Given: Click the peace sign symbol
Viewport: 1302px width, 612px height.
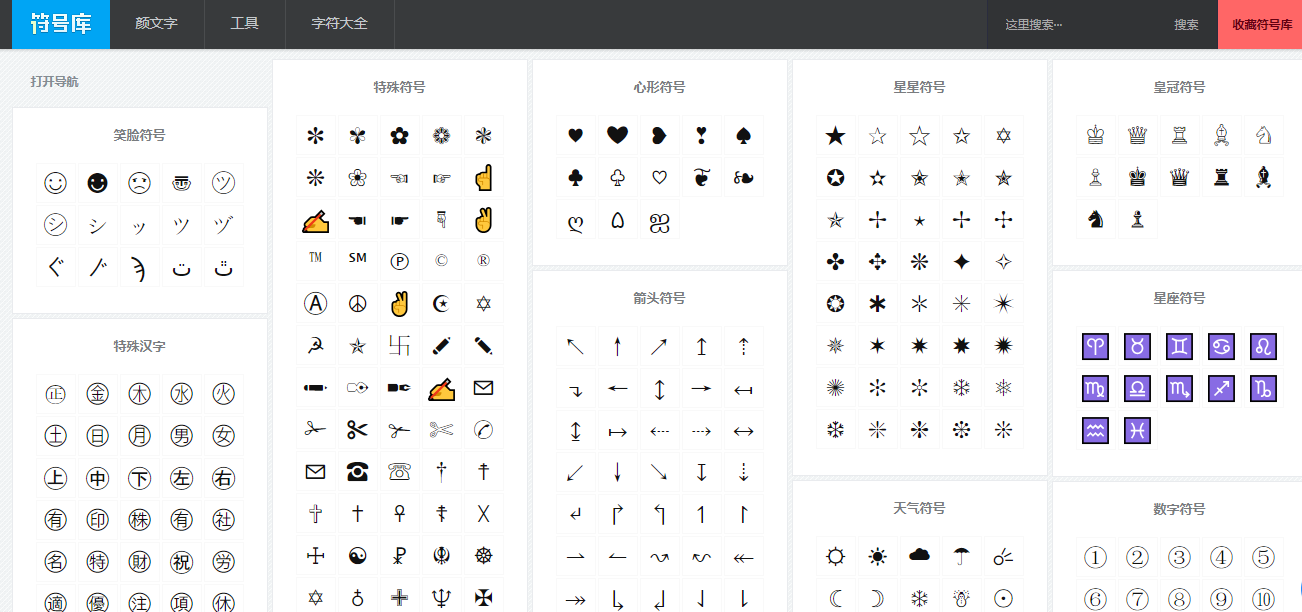Looking at the screenshot, I should [x=357, y=304].
